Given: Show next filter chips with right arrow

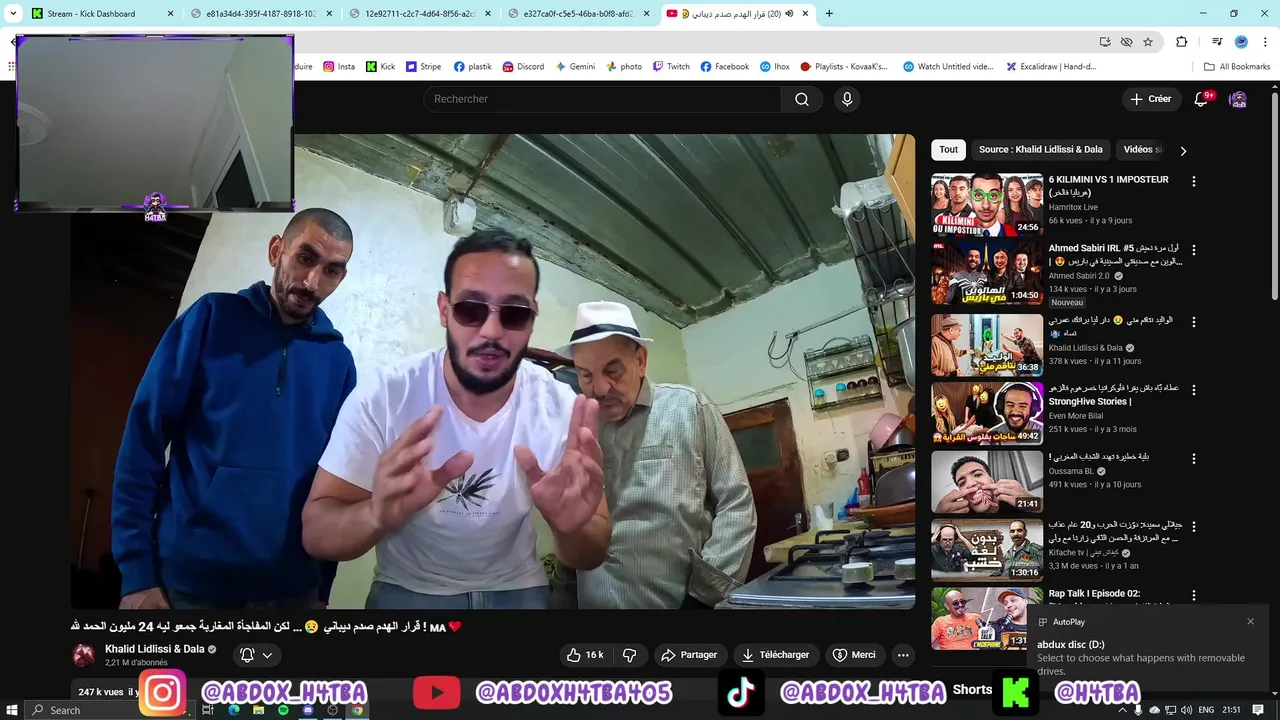Looking at the screenshot, I should tap(1183, 150).
